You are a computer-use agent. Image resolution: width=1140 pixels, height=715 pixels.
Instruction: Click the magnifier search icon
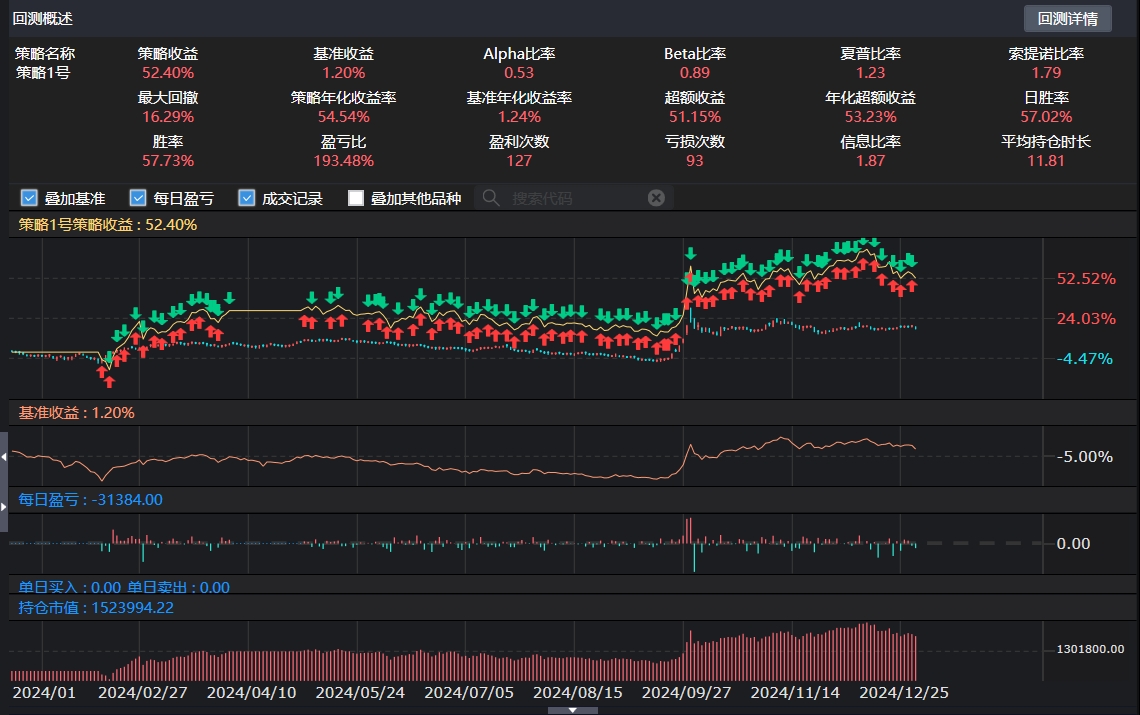tap(491, 198)
